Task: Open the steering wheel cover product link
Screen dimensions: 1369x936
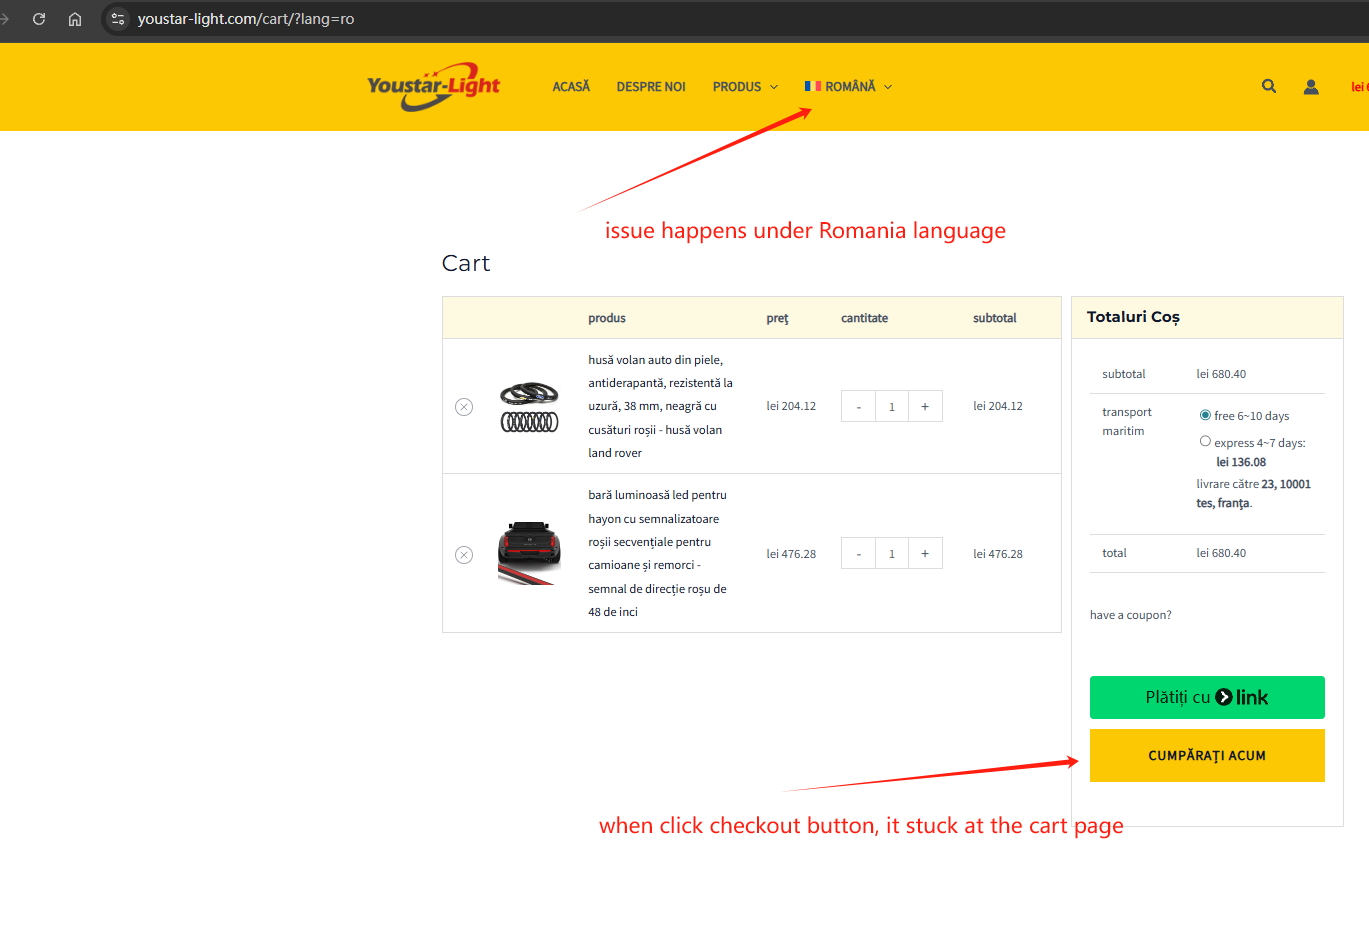Action: pos(661,406)
